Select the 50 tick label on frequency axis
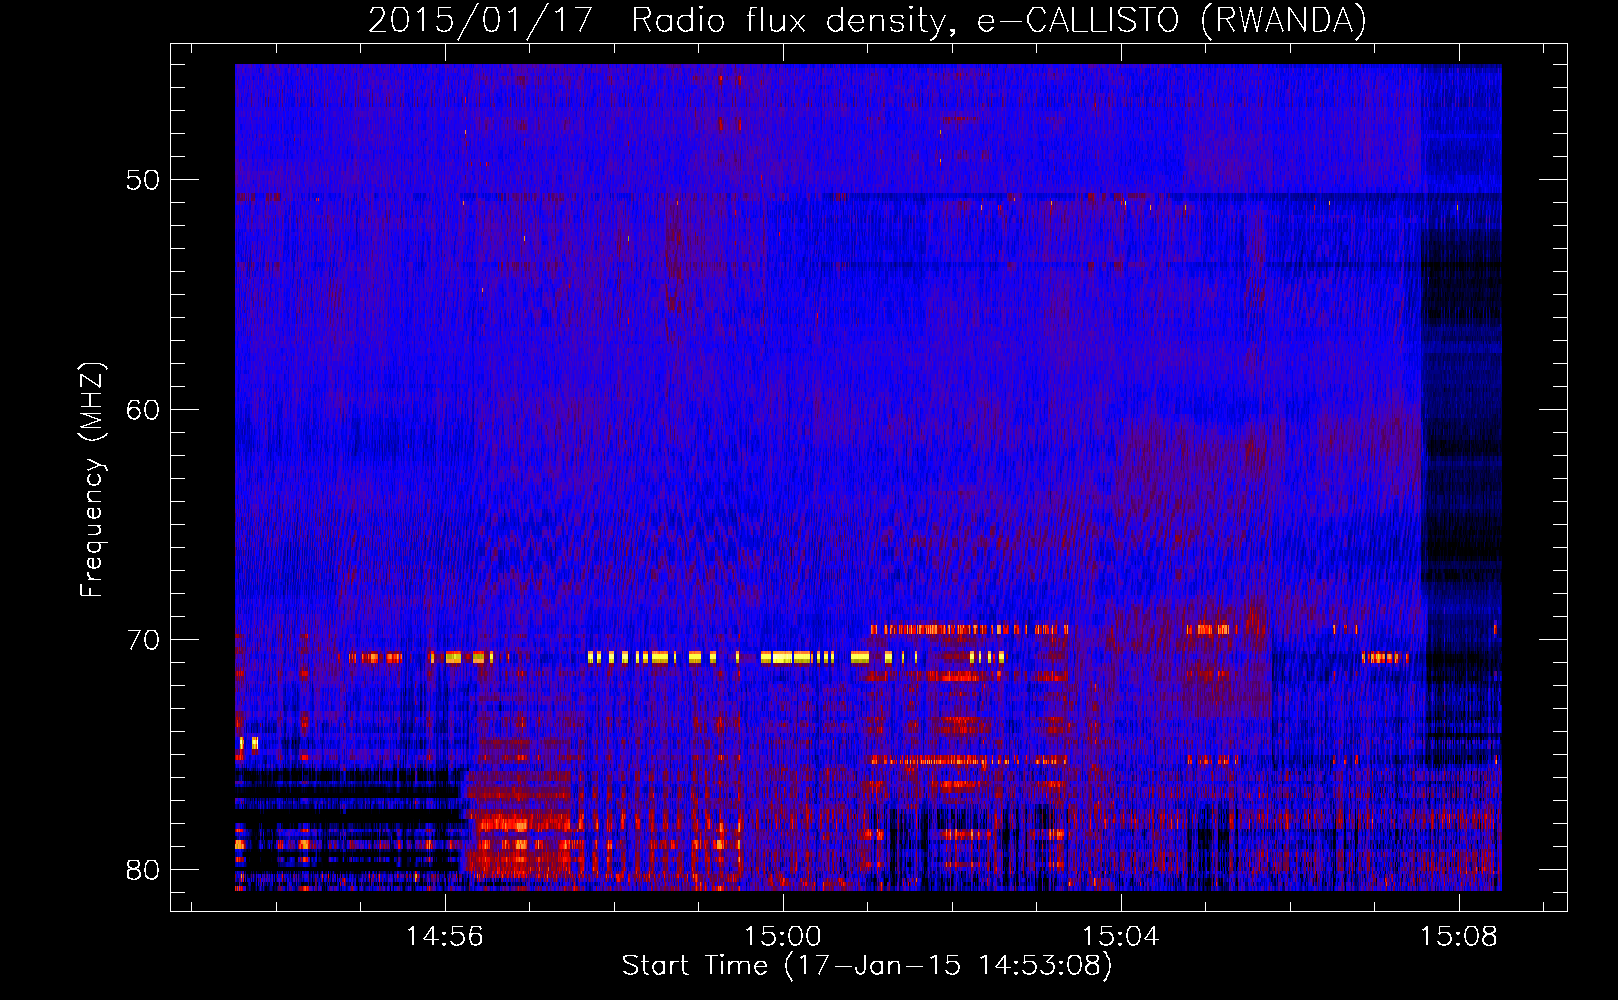Image resolution: width=1618 pixels, height=1000 pixels. pos(144,181)
